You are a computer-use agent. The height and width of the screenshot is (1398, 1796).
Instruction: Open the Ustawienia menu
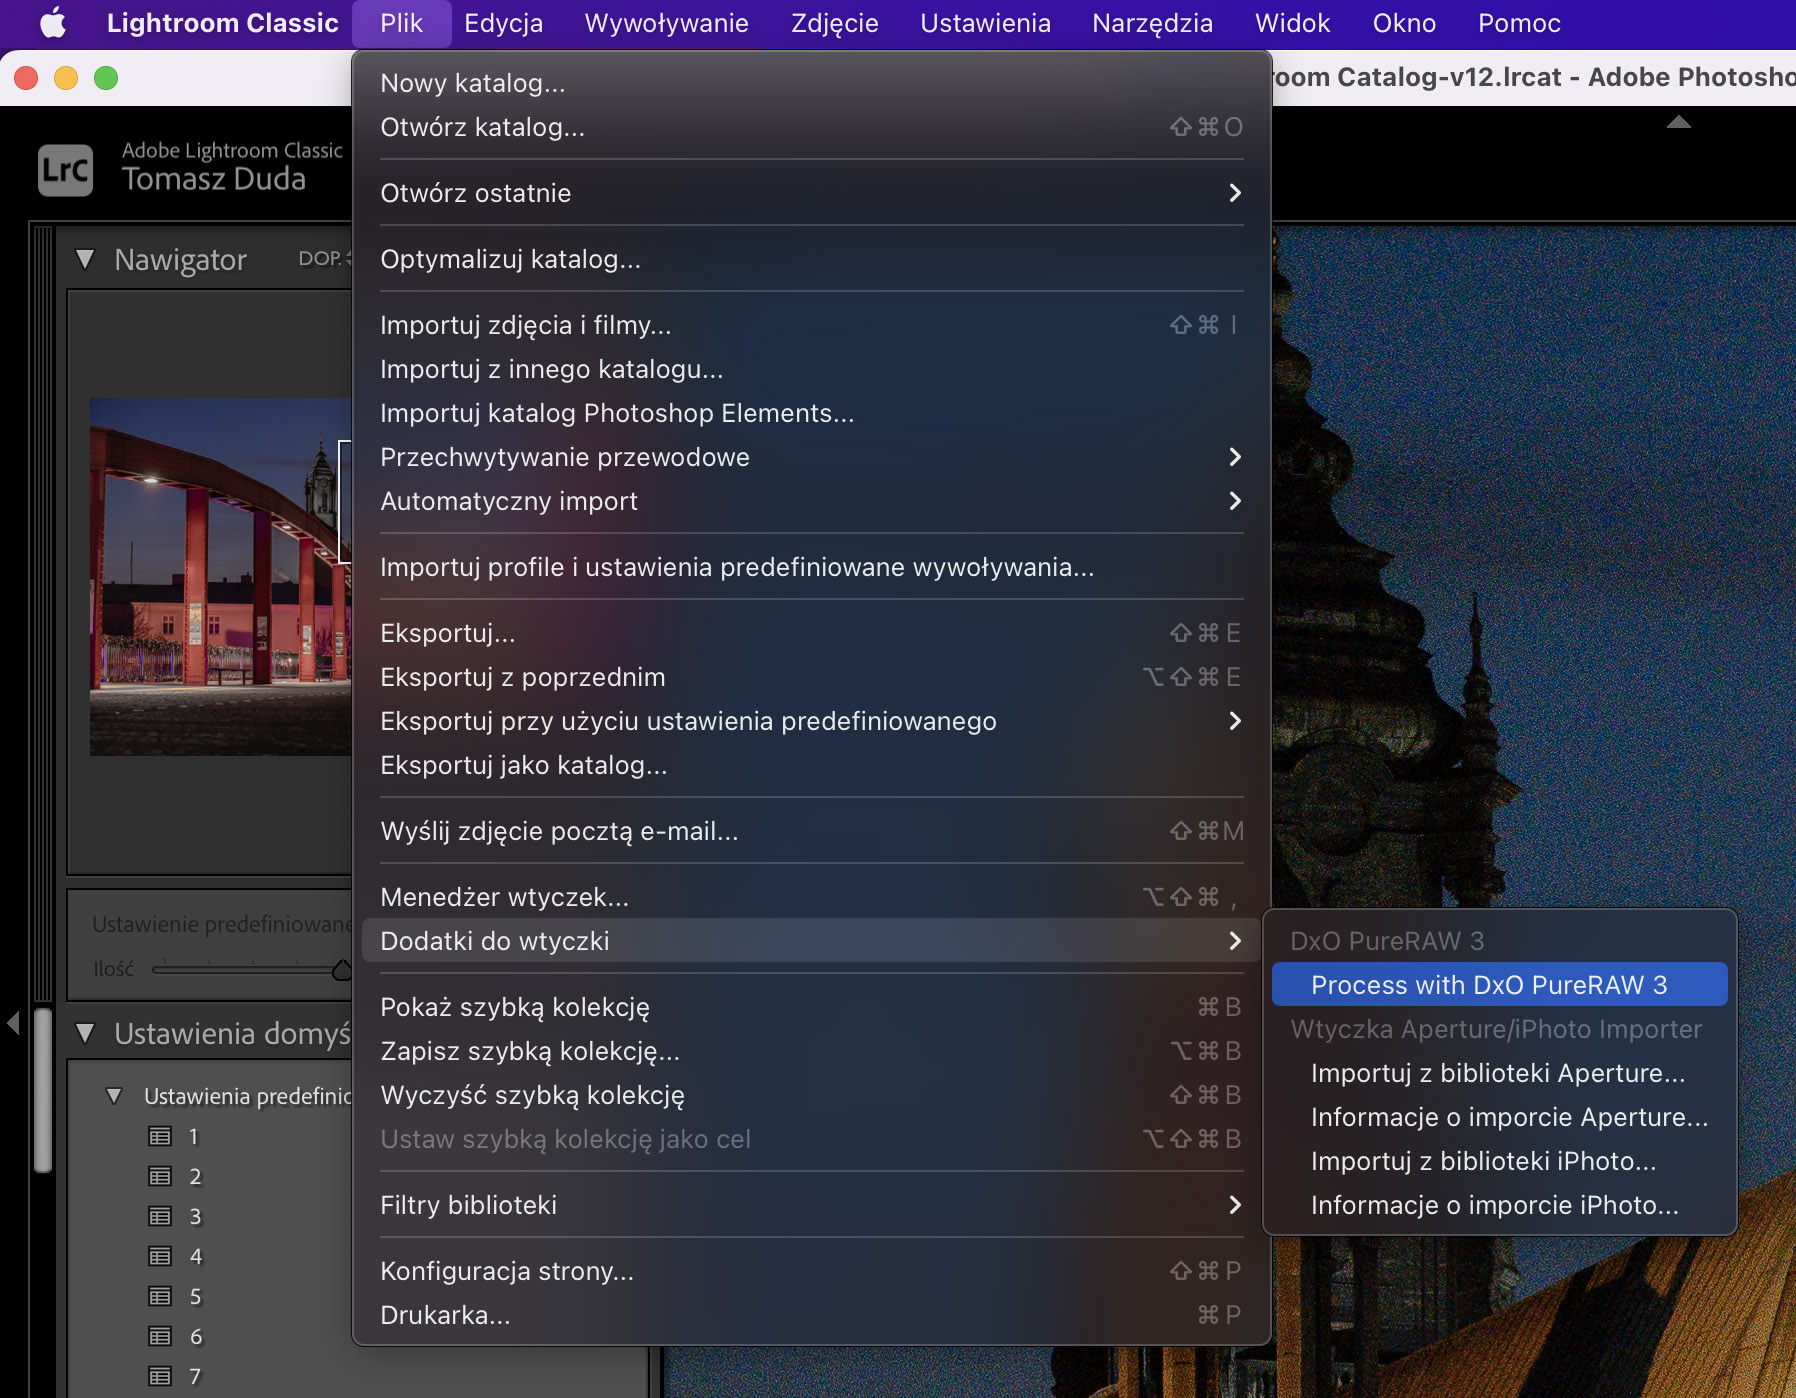(x=985, y=23)
